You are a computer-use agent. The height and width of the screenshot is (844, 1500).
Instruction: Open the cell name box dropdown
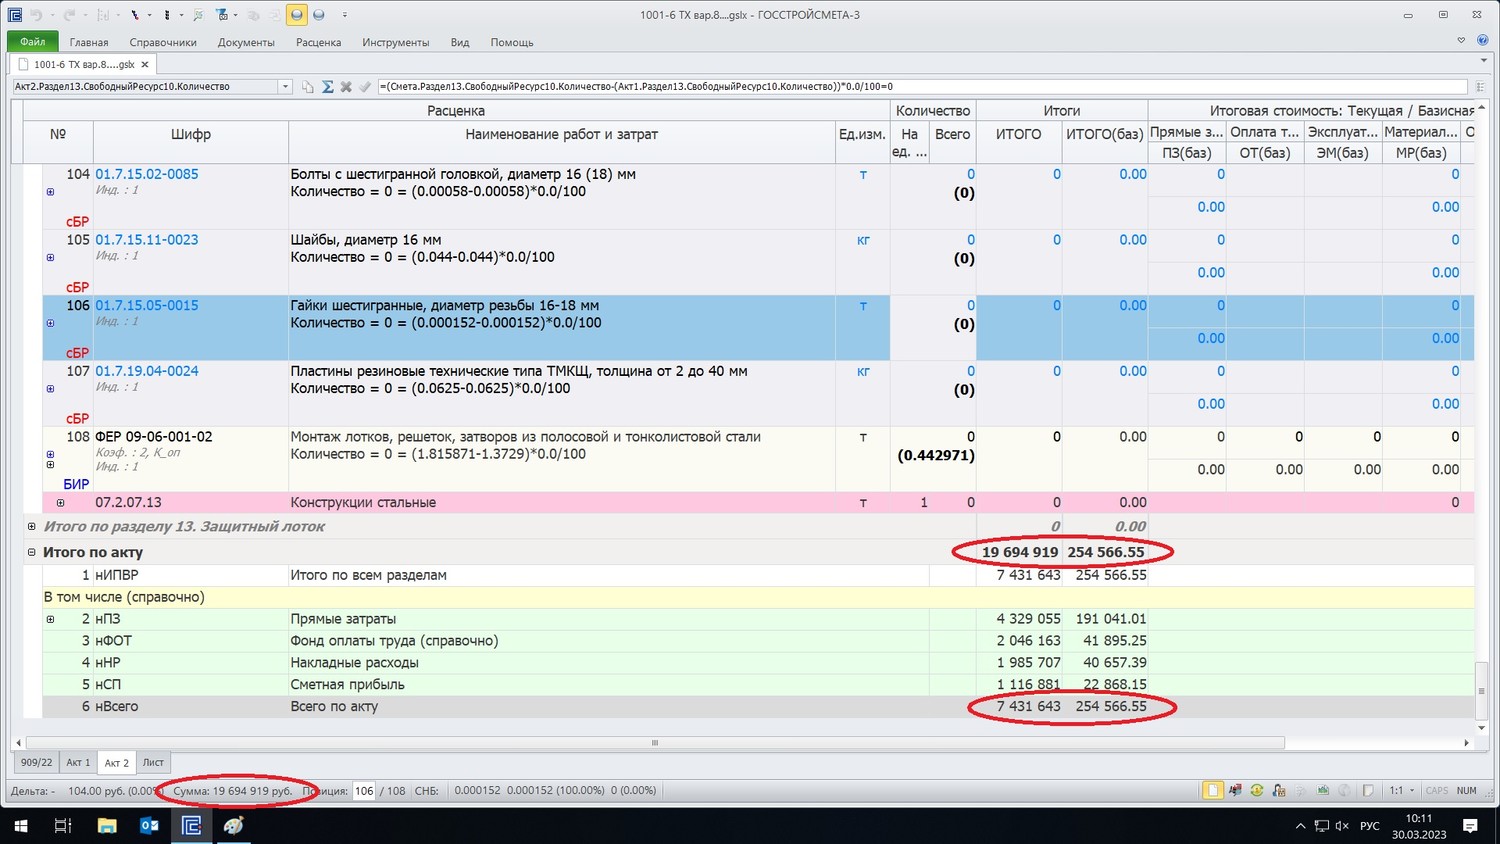[285, 87]
